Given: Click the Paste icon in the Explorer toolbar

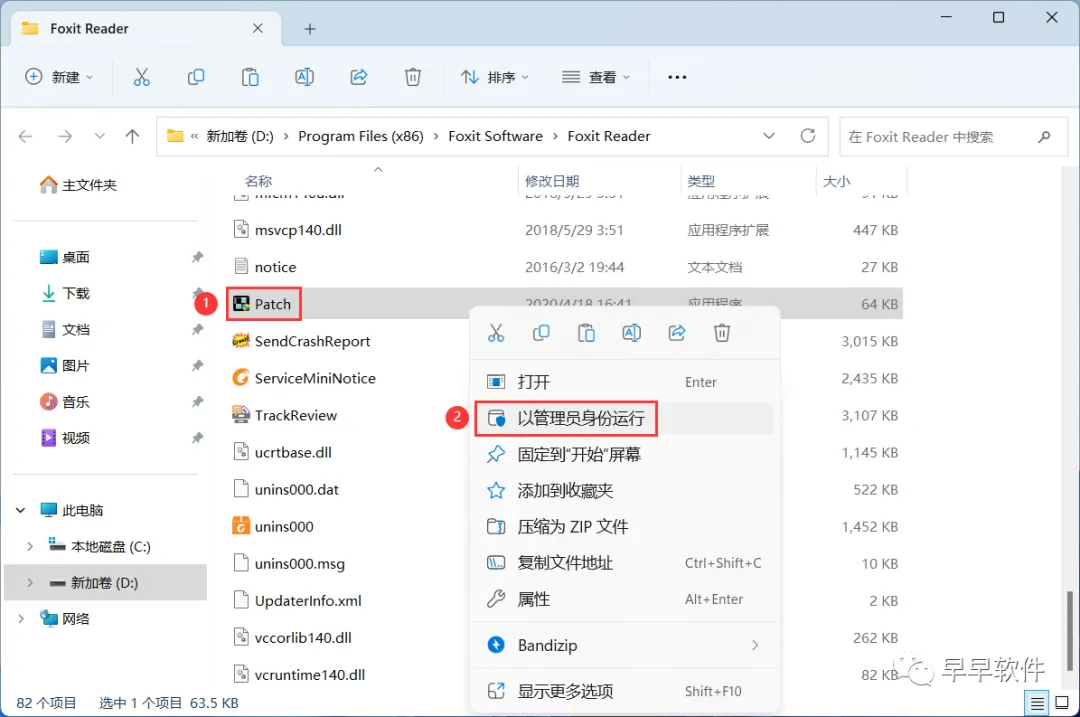Looking at the screenshot, I should point(250,77).
